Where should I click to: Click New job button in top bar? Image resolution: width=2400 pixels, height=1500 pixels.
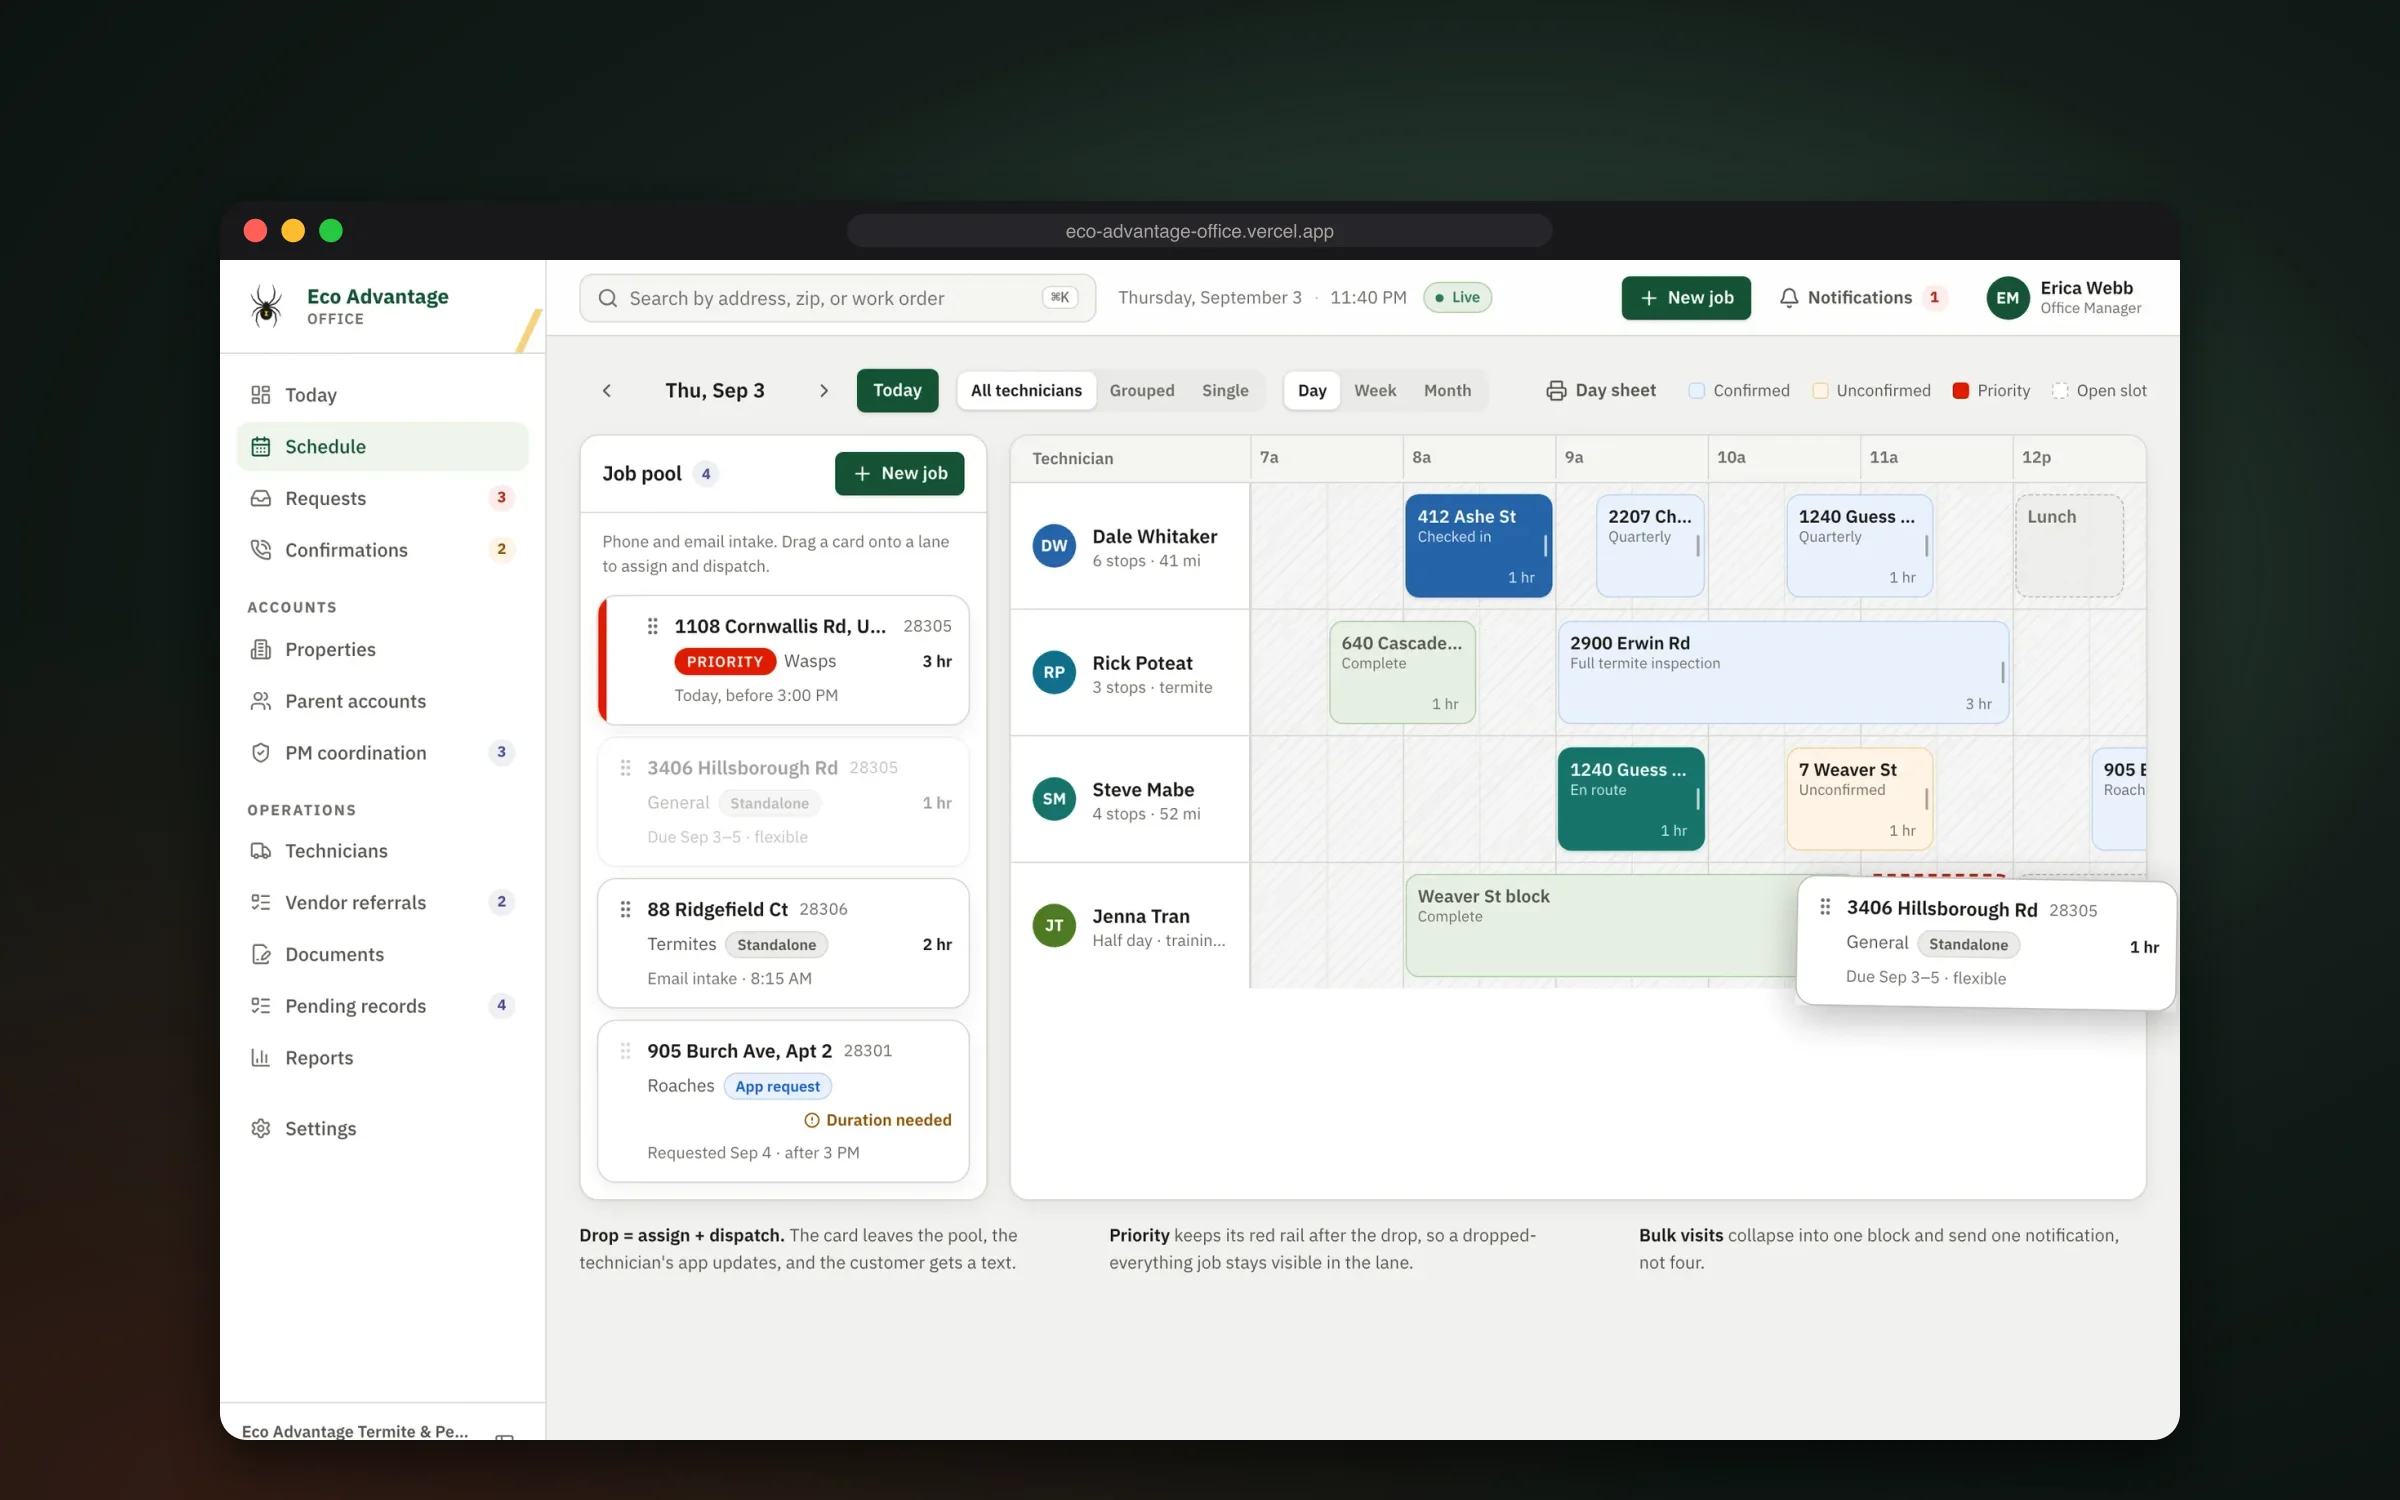coord(1686,298)
